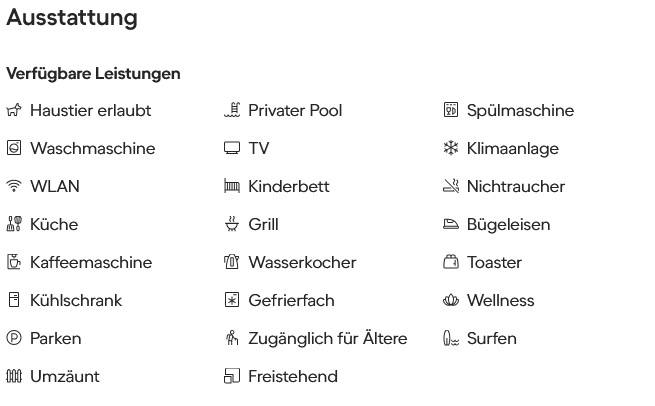Screen dimensions: 655x406
Task: Click the parking P icon for Parken
Action: [x=14, y=338]
